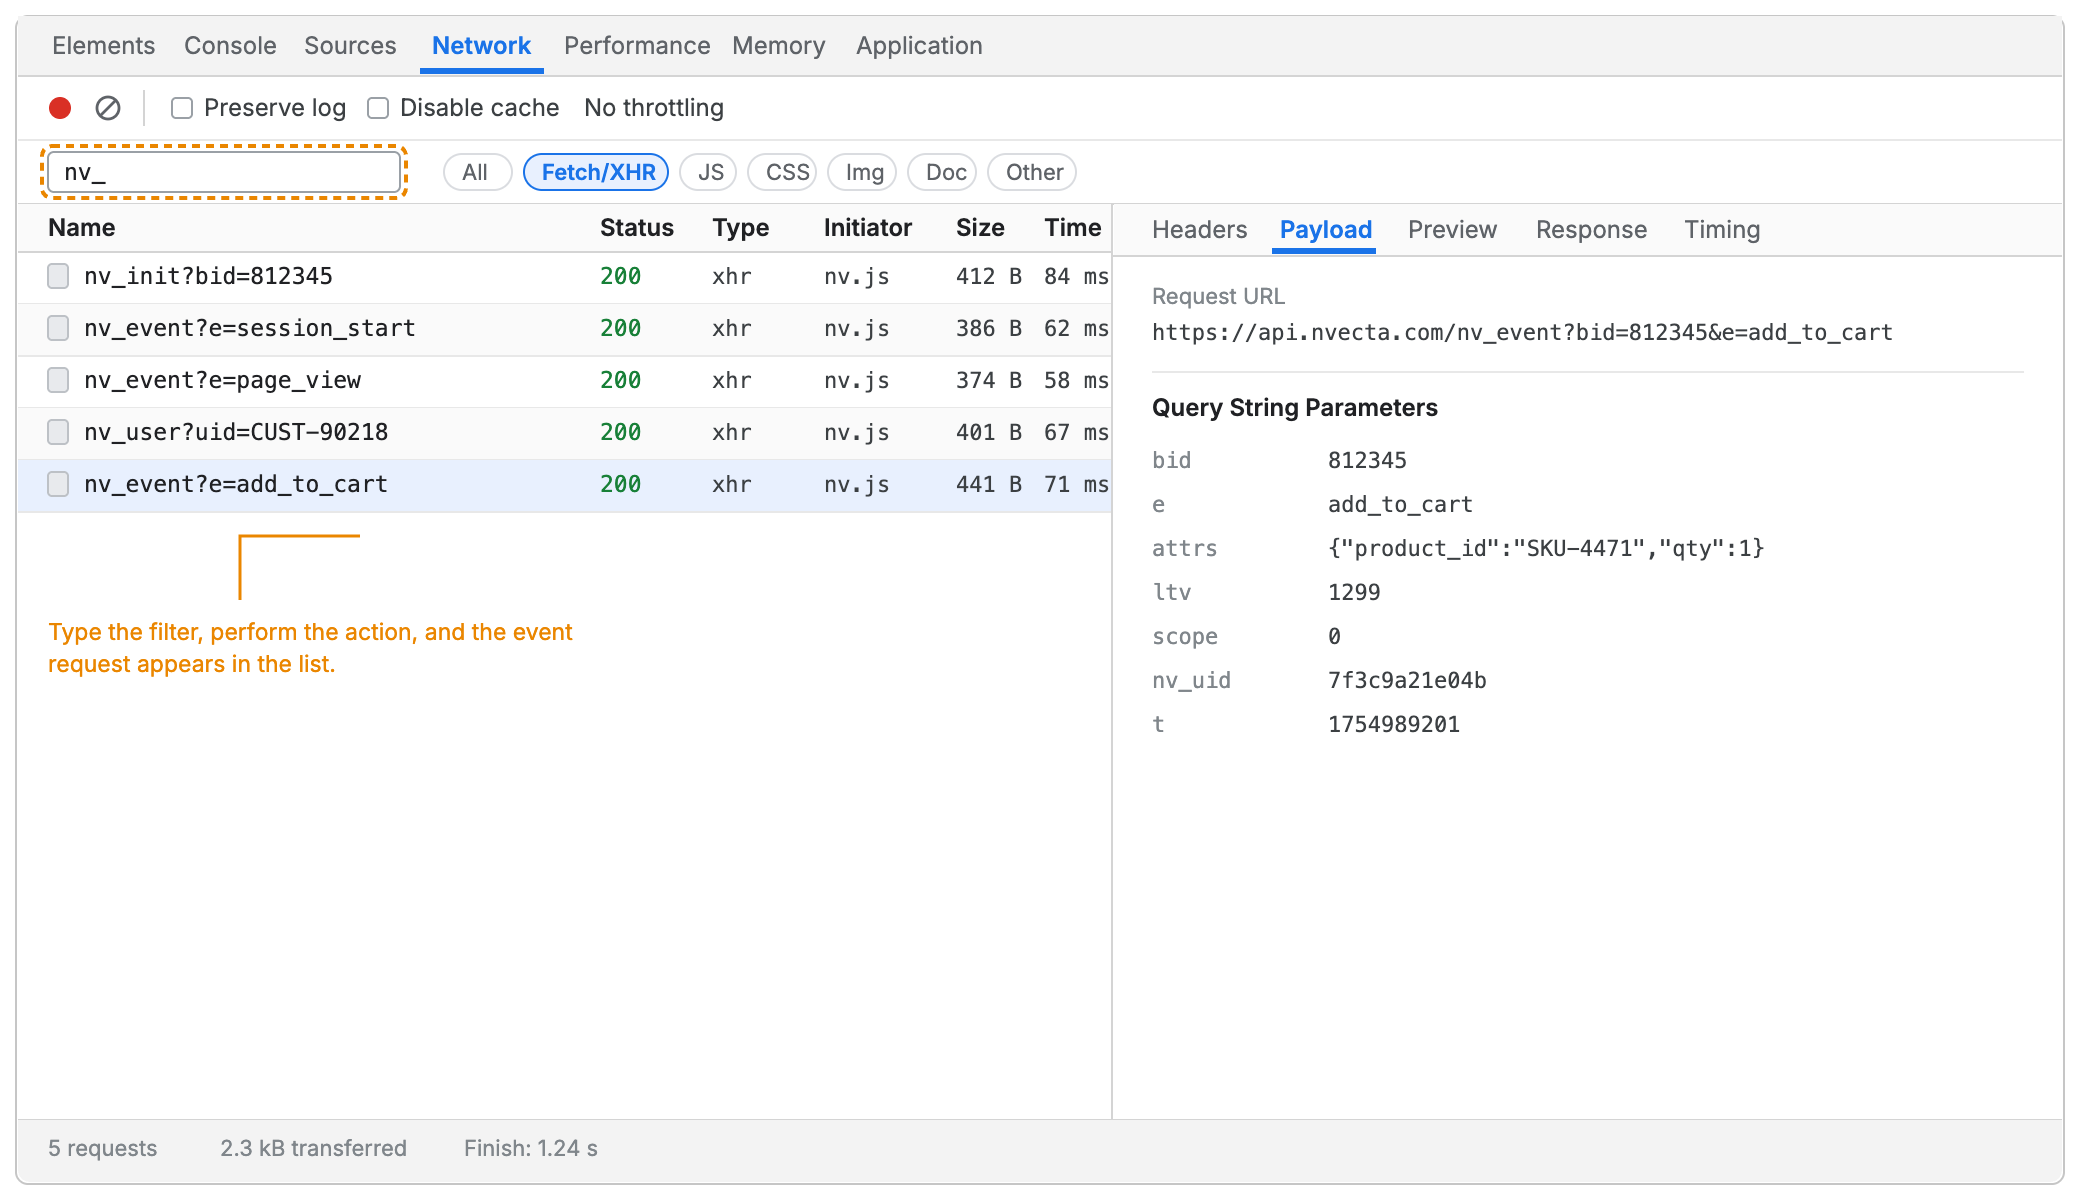Image resolution: width=2080 pixels, height=1200 pixels.
Task: Click the t value 1754989201
Action: point(1394,724)
